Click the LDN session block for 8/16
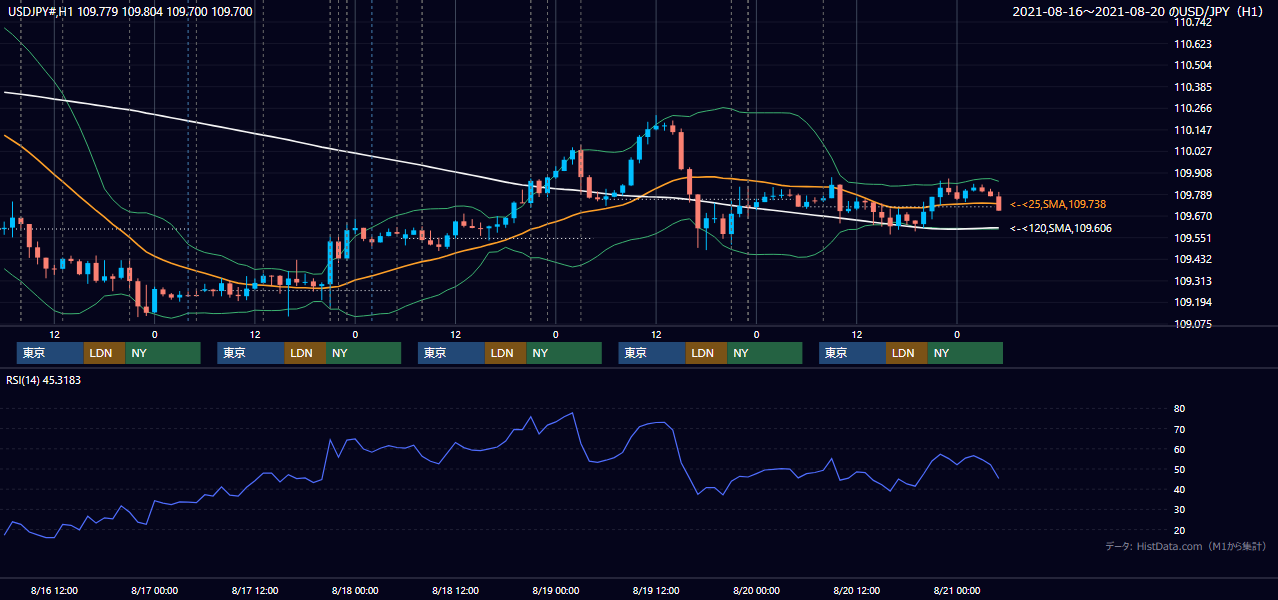Viewport: 1278px width, 600px height. [104, 353]
